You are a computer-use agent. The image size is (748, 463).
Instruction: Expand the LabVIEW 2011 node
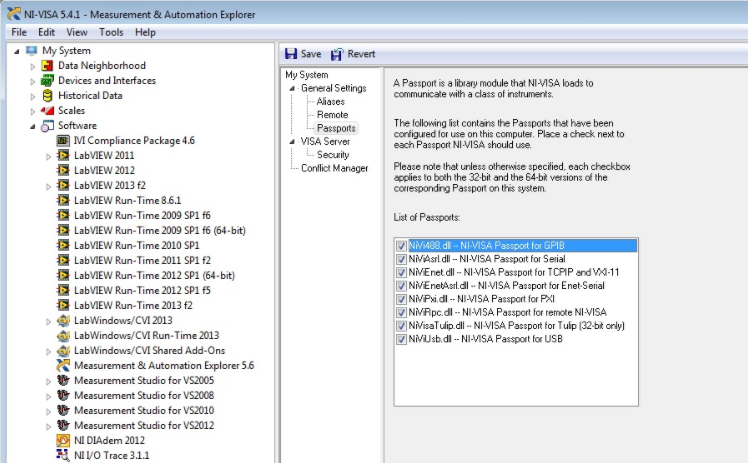click(x=48, y=156)
